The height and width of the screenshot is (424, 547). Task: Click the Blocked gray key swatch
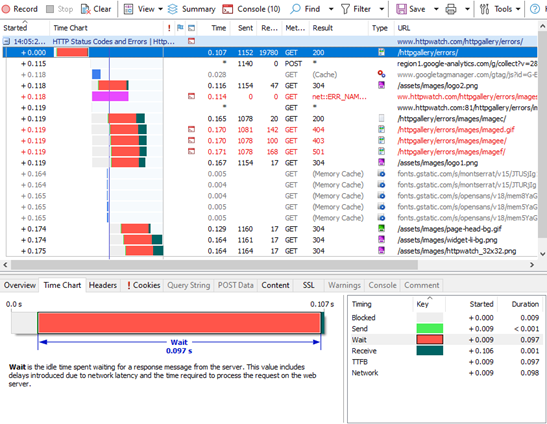[429, 317]
